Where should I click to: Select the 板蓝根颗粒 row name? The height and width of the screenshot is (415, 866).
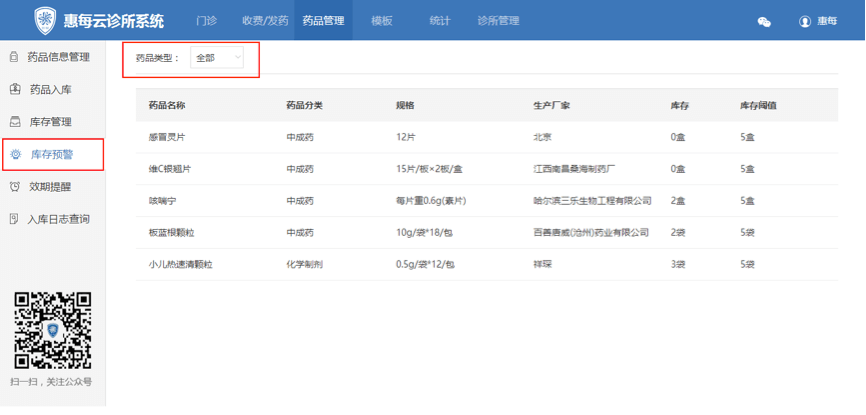171,233
